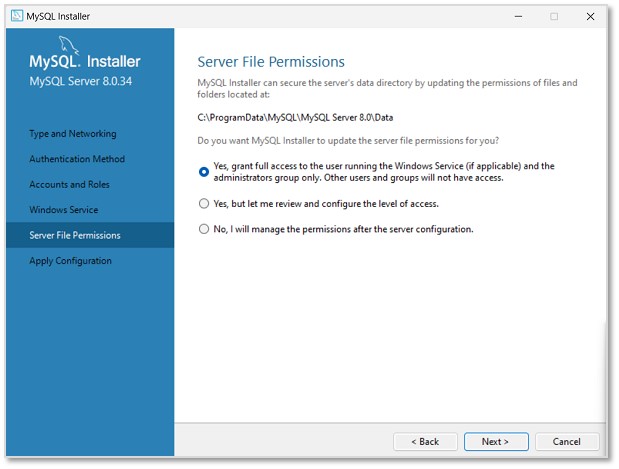Screen dimensions: 619x469
Task: Click the MySQL dolphin logo in sidebar
Action: point(70,45)
